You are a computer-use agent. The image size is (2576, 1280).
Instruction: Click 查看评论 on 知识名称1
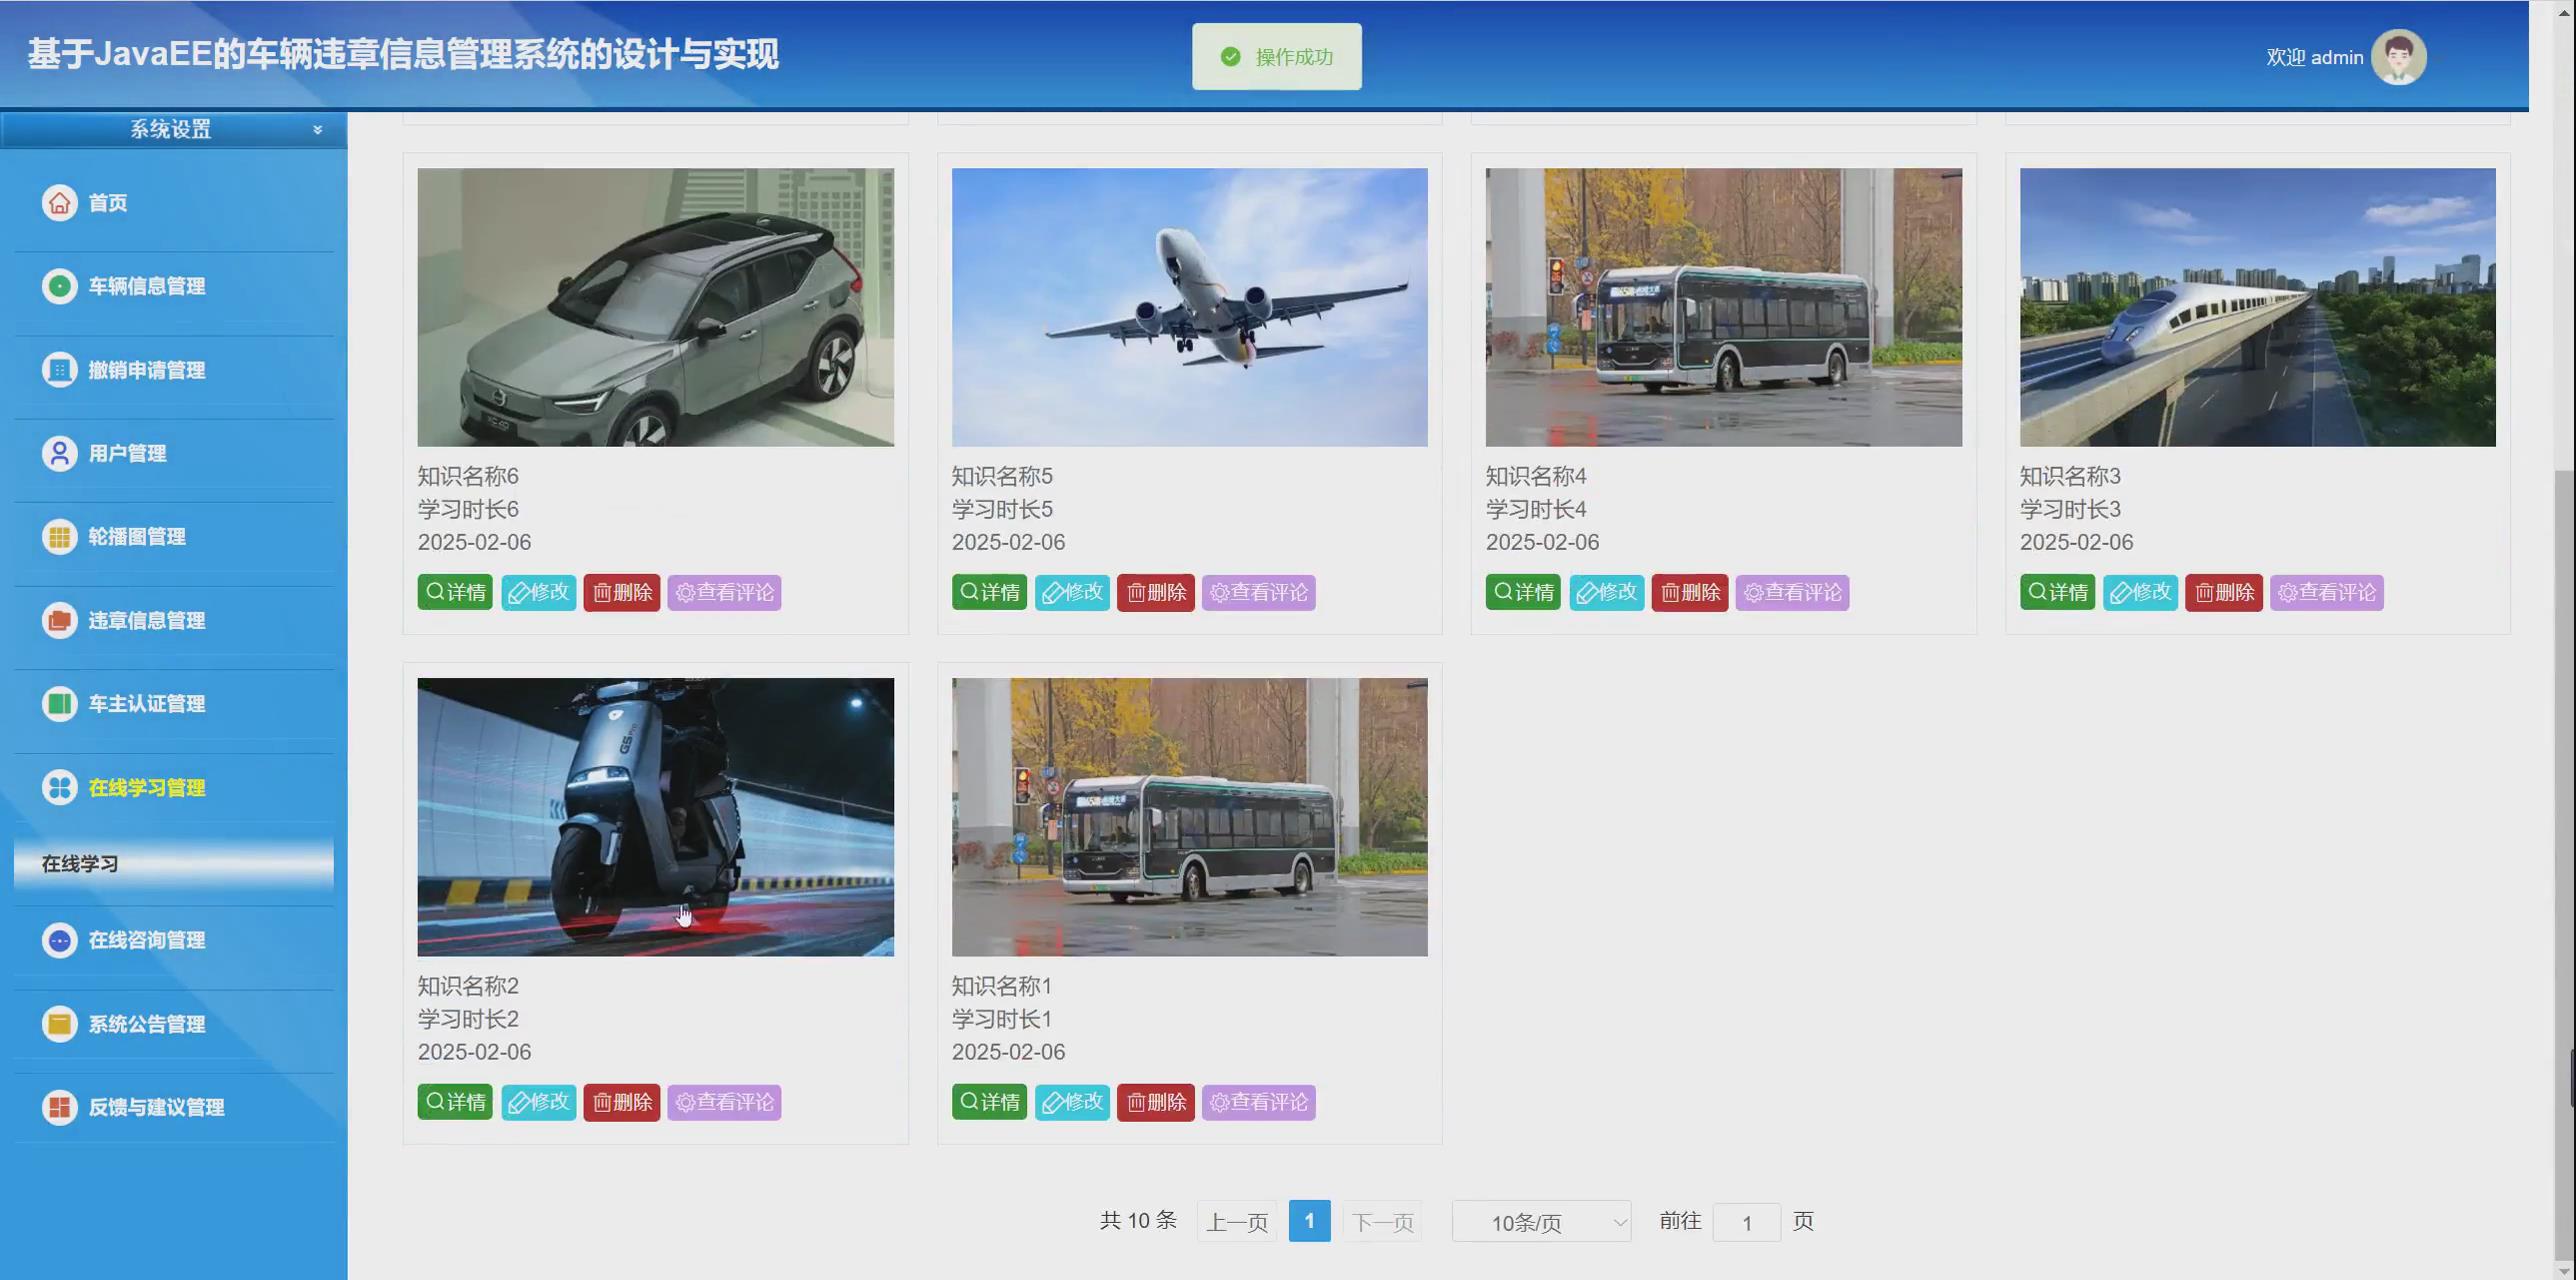tap(1258, 1102)
